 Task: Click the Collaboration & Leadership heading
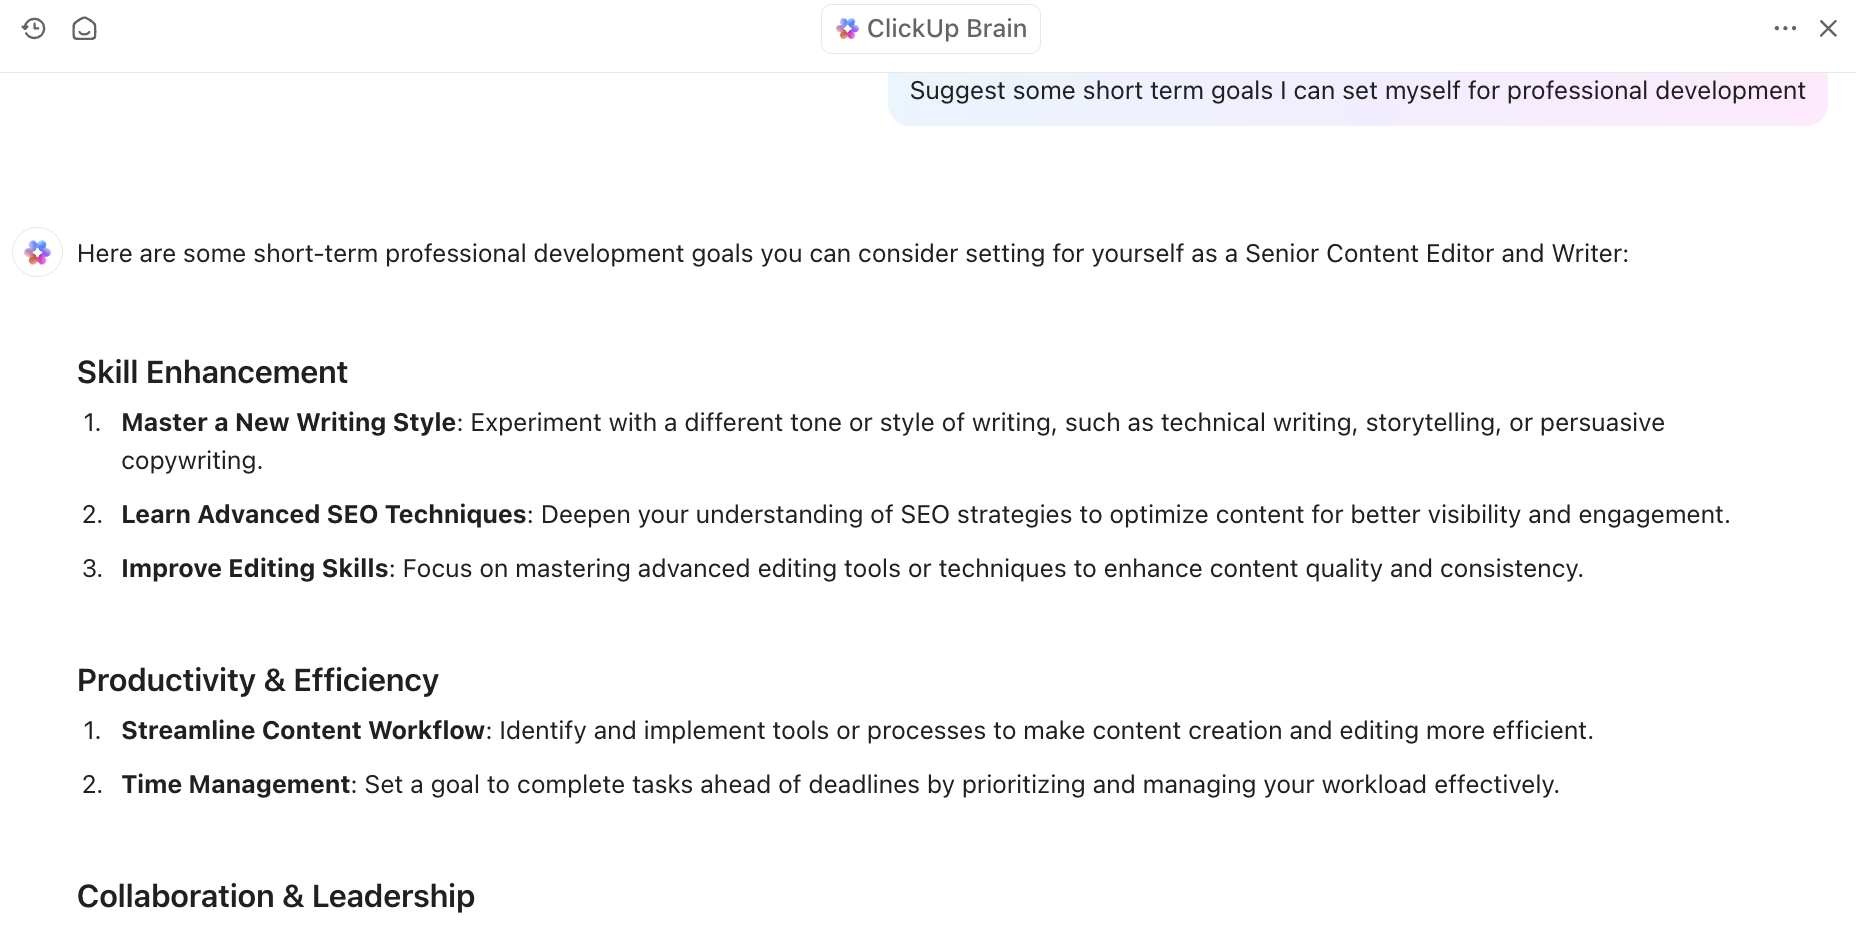276,896
